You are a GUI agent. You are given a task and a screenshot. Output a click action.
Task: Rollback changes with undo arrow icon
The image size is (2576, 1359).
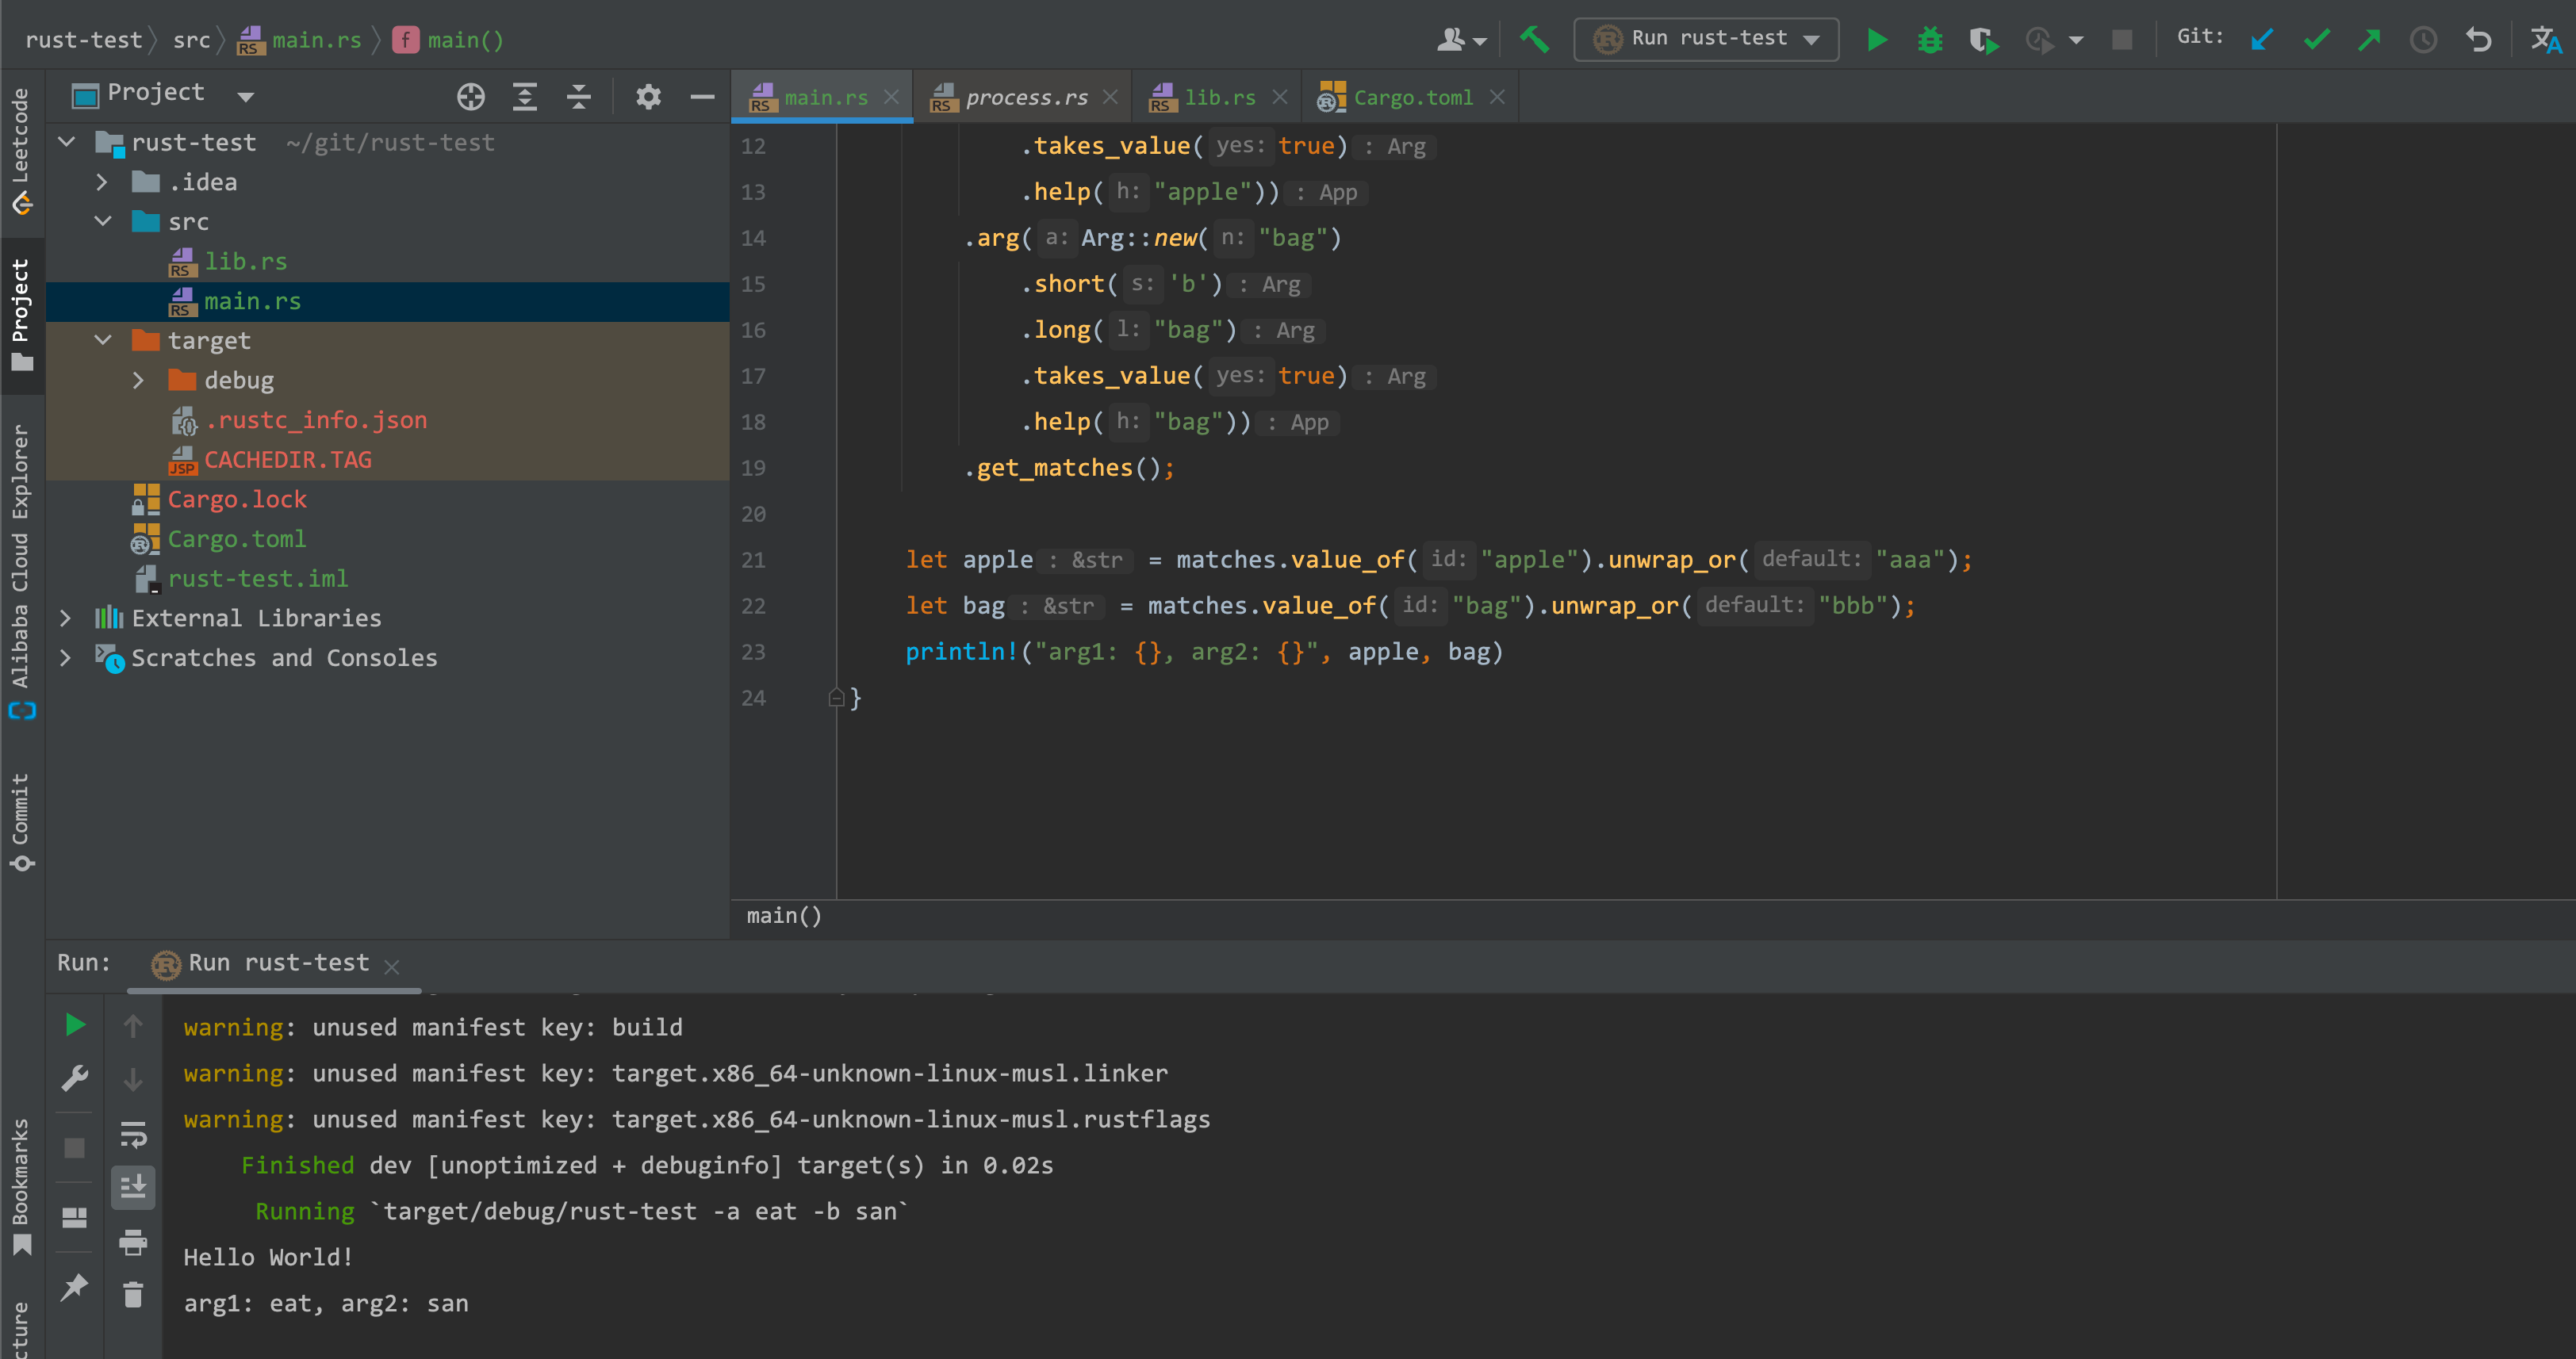[2478, 39]
